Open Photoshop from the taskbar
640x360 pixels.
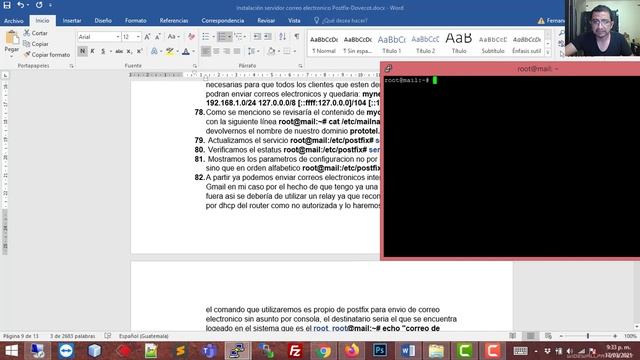(x=380, y=351)
